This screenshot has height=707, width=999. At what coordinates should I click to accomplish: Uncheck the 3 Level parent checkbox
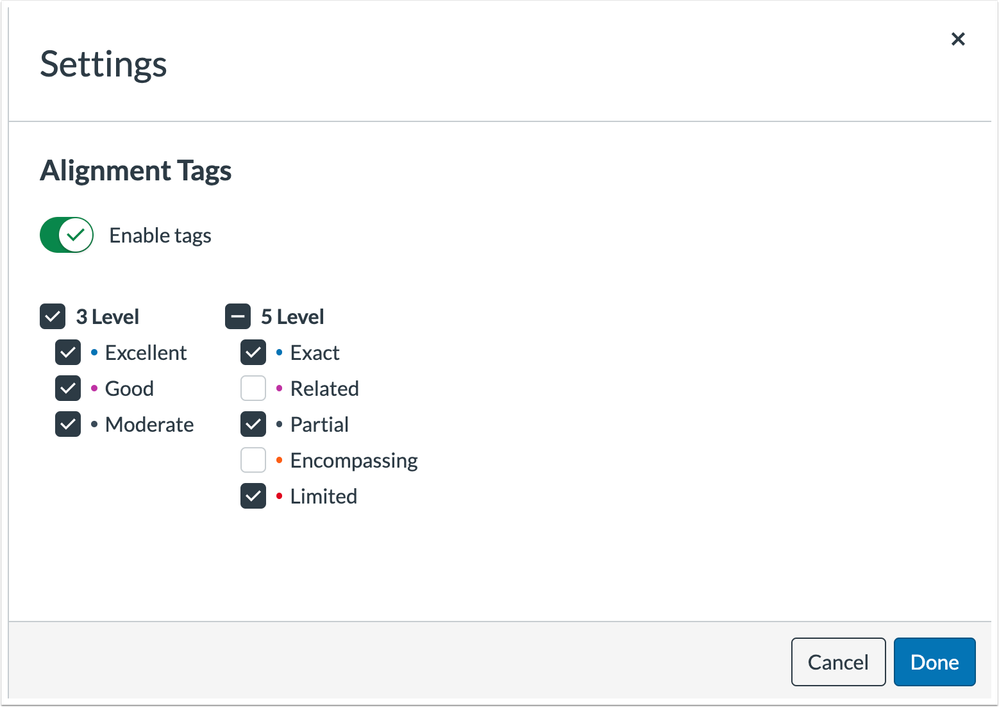(x=52, y=316)
